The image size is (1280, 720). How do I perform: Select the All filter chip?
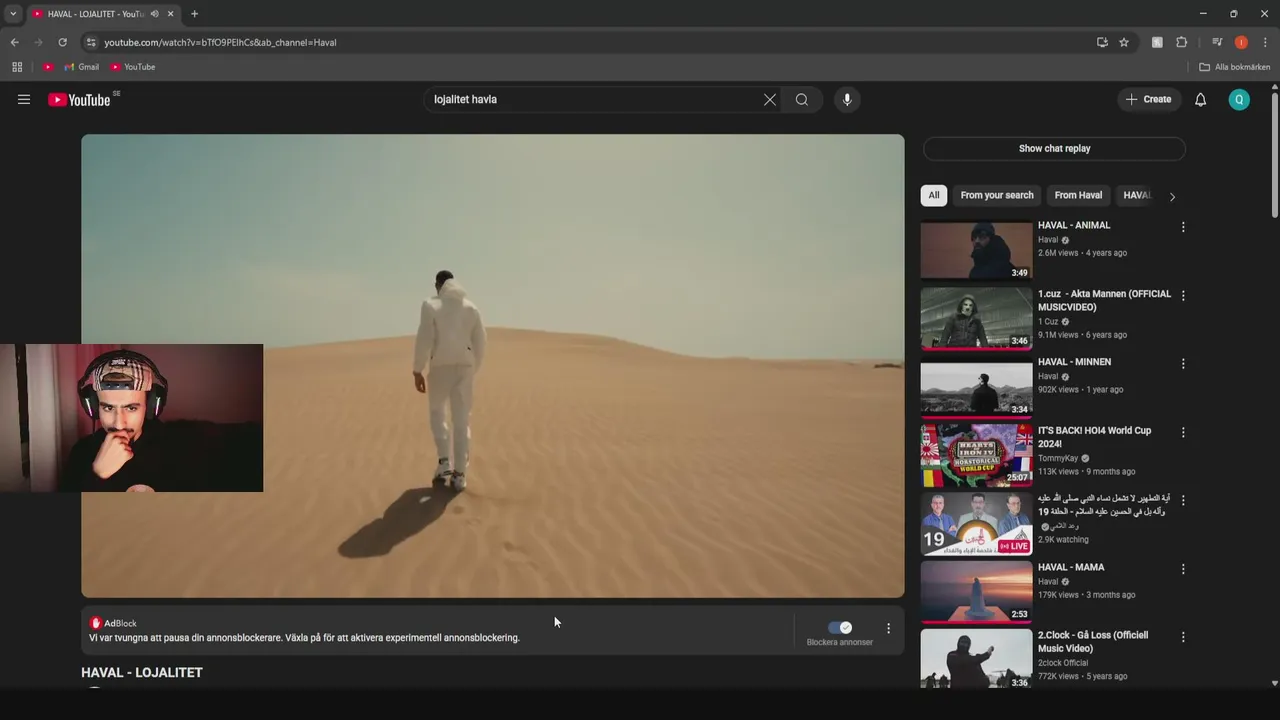934,195
